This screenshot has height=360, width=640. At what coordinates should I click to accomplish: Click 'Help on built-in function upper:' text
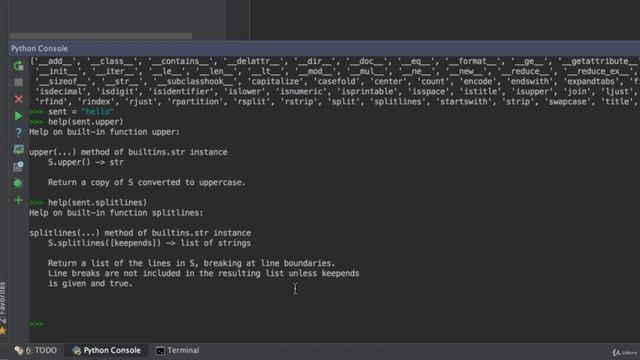[104, 132]
